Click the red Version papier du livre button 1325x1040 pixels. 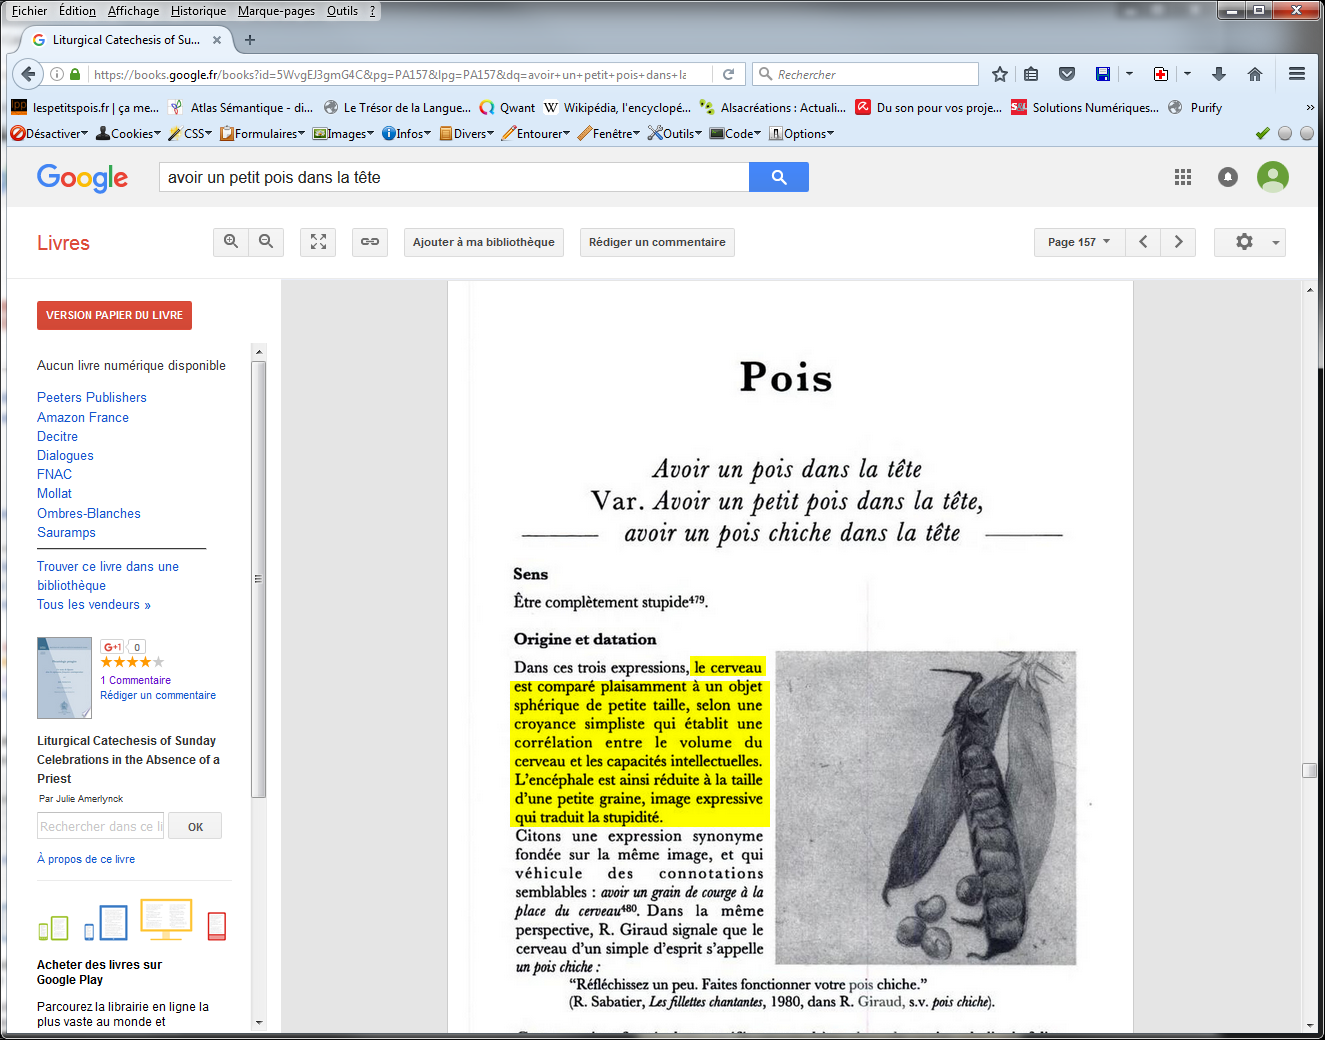114,315
